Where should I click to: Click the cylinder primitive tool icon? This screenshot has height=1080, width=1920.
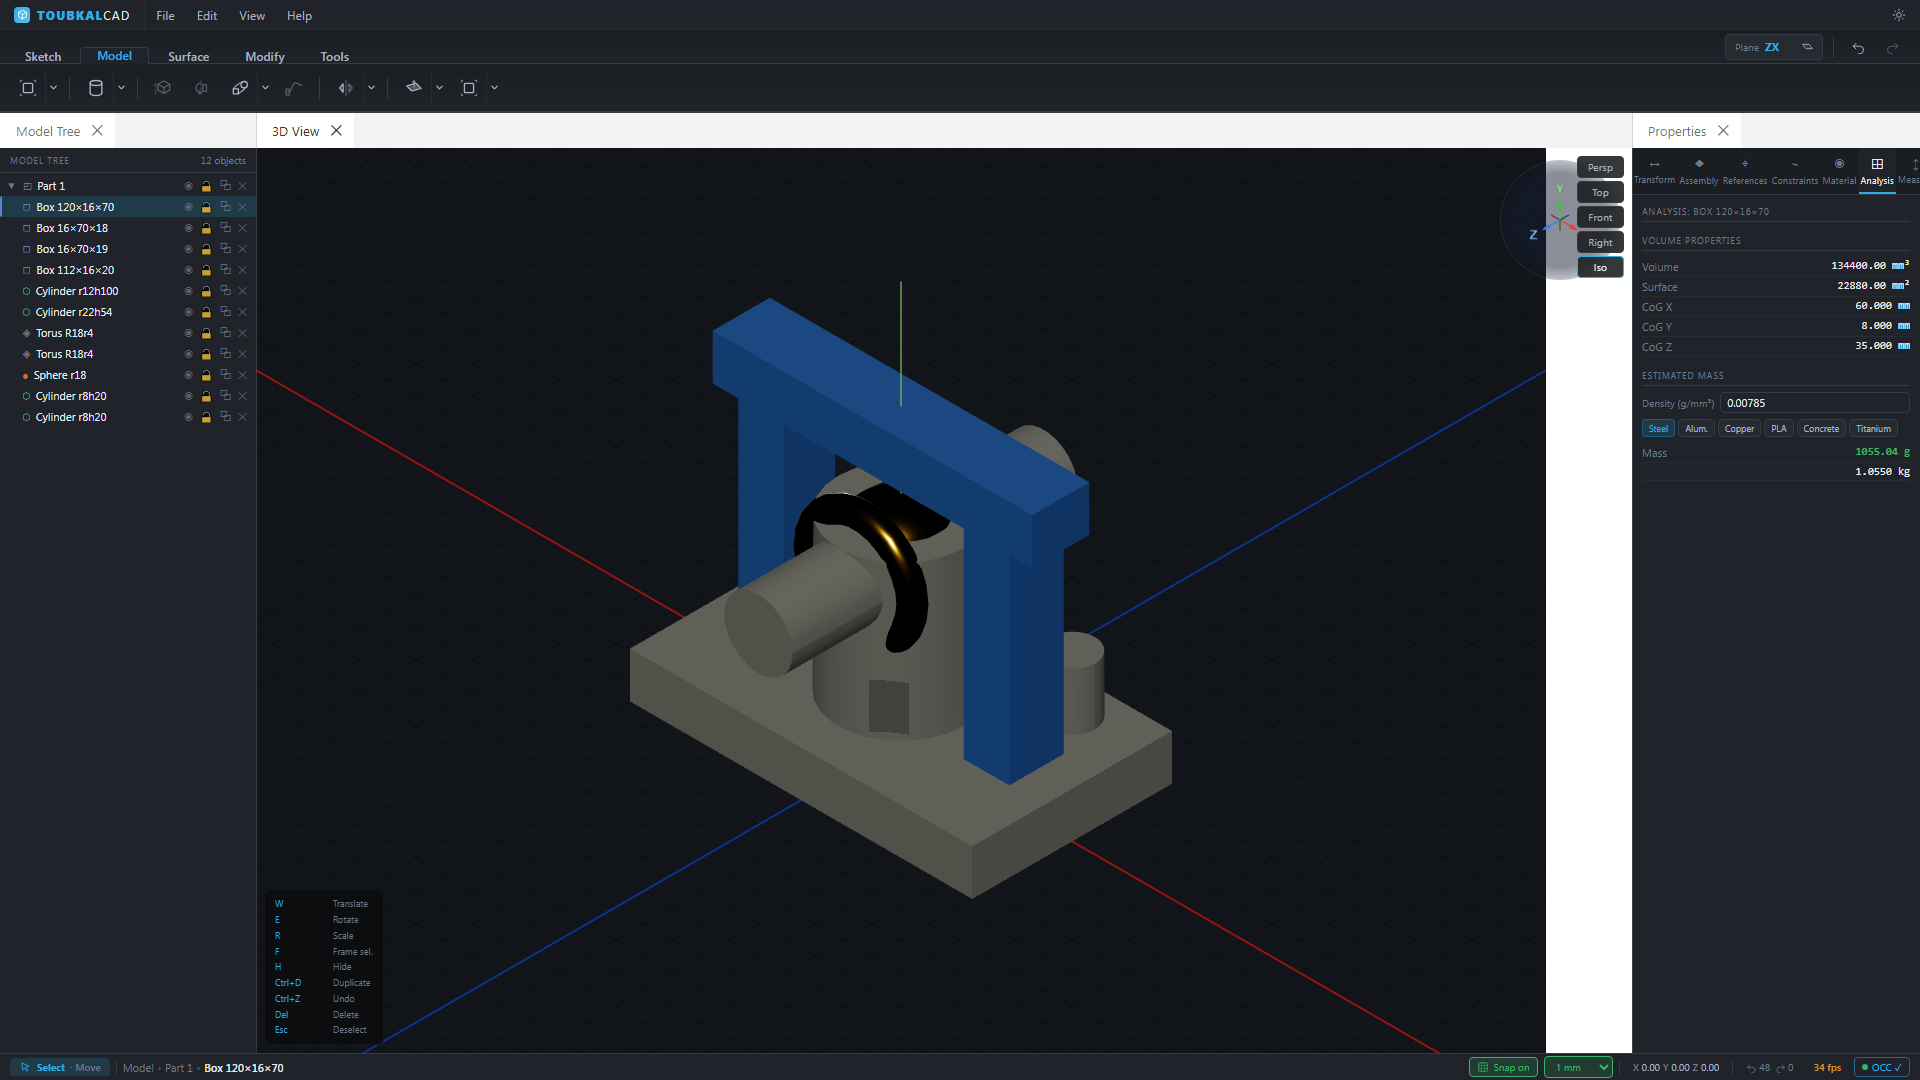tap(96, 88)
